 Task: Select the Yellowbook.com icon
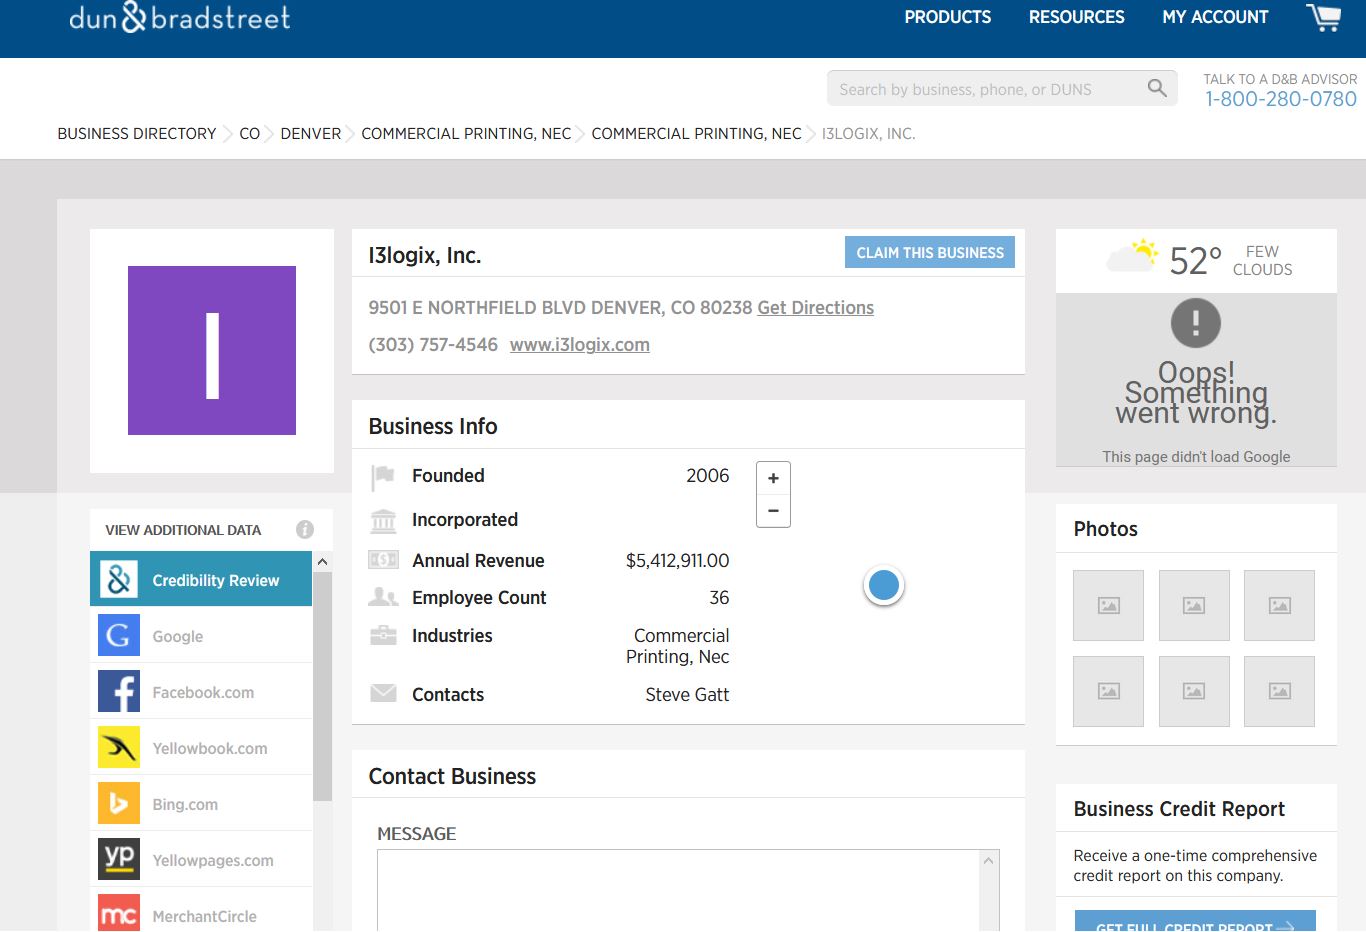[x=119, y=747]
